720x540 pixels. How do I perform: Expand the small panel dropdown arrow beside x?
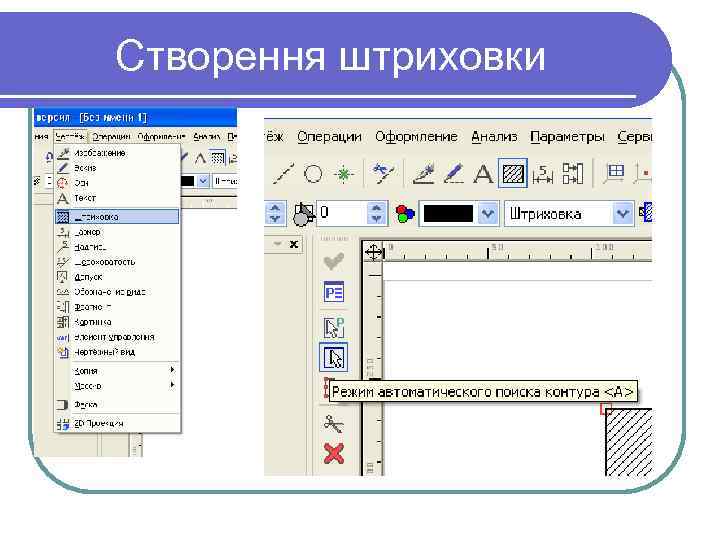click(x=277, y=244)
